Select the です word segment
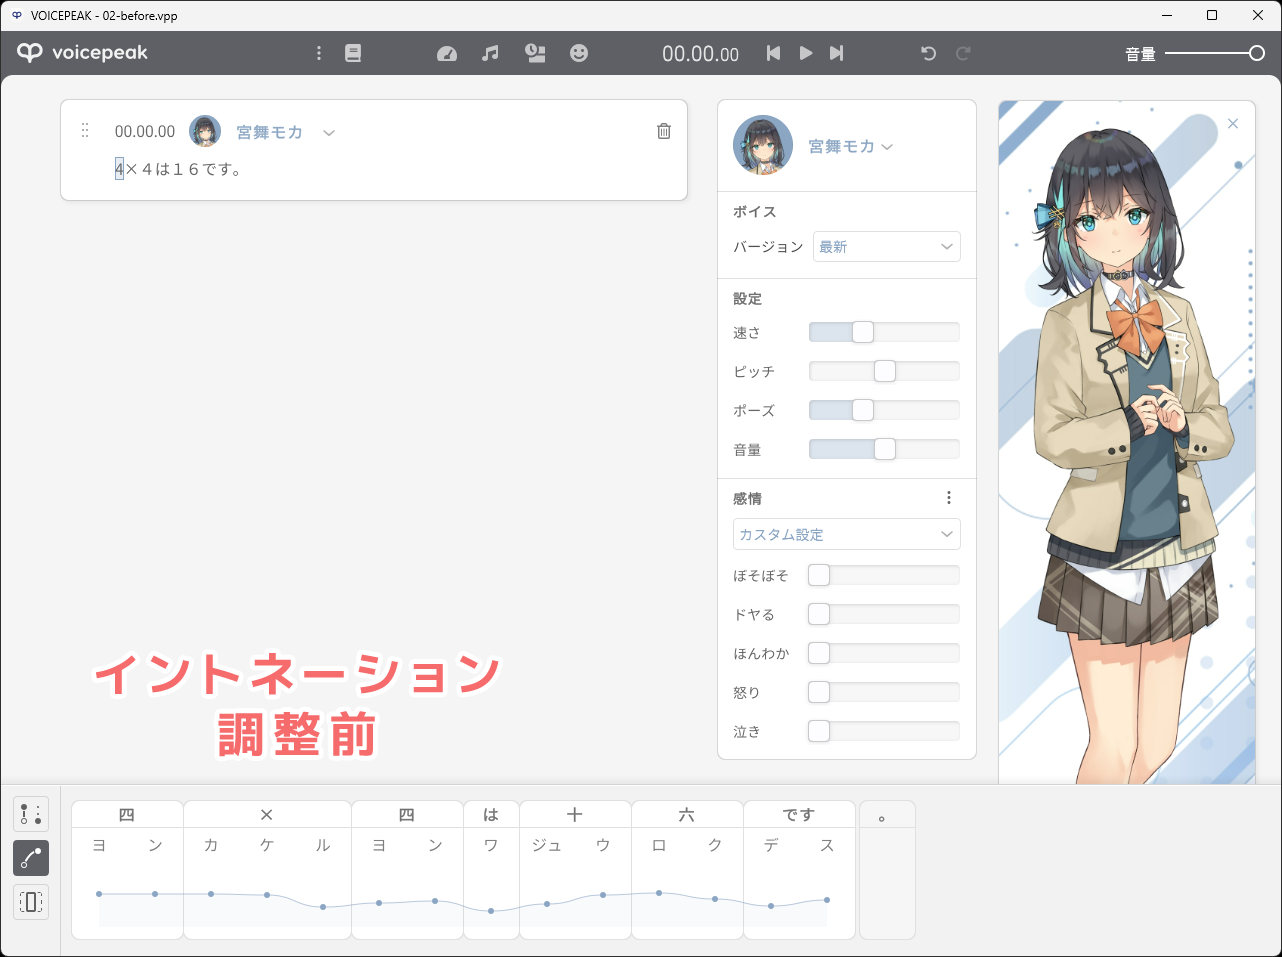This screenshot has height=957, width=1282. coord(799,815)
